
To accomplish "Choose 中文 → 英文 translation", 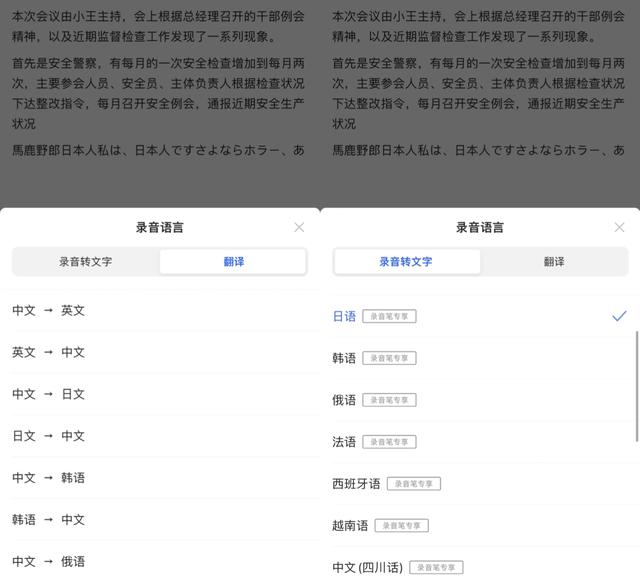I will pos(160,311).
